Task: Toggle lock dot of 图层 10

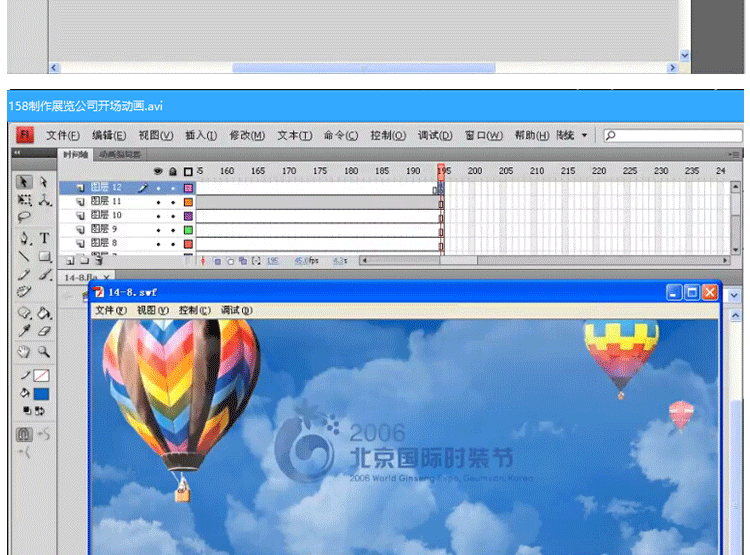Action: coord(173,216)
